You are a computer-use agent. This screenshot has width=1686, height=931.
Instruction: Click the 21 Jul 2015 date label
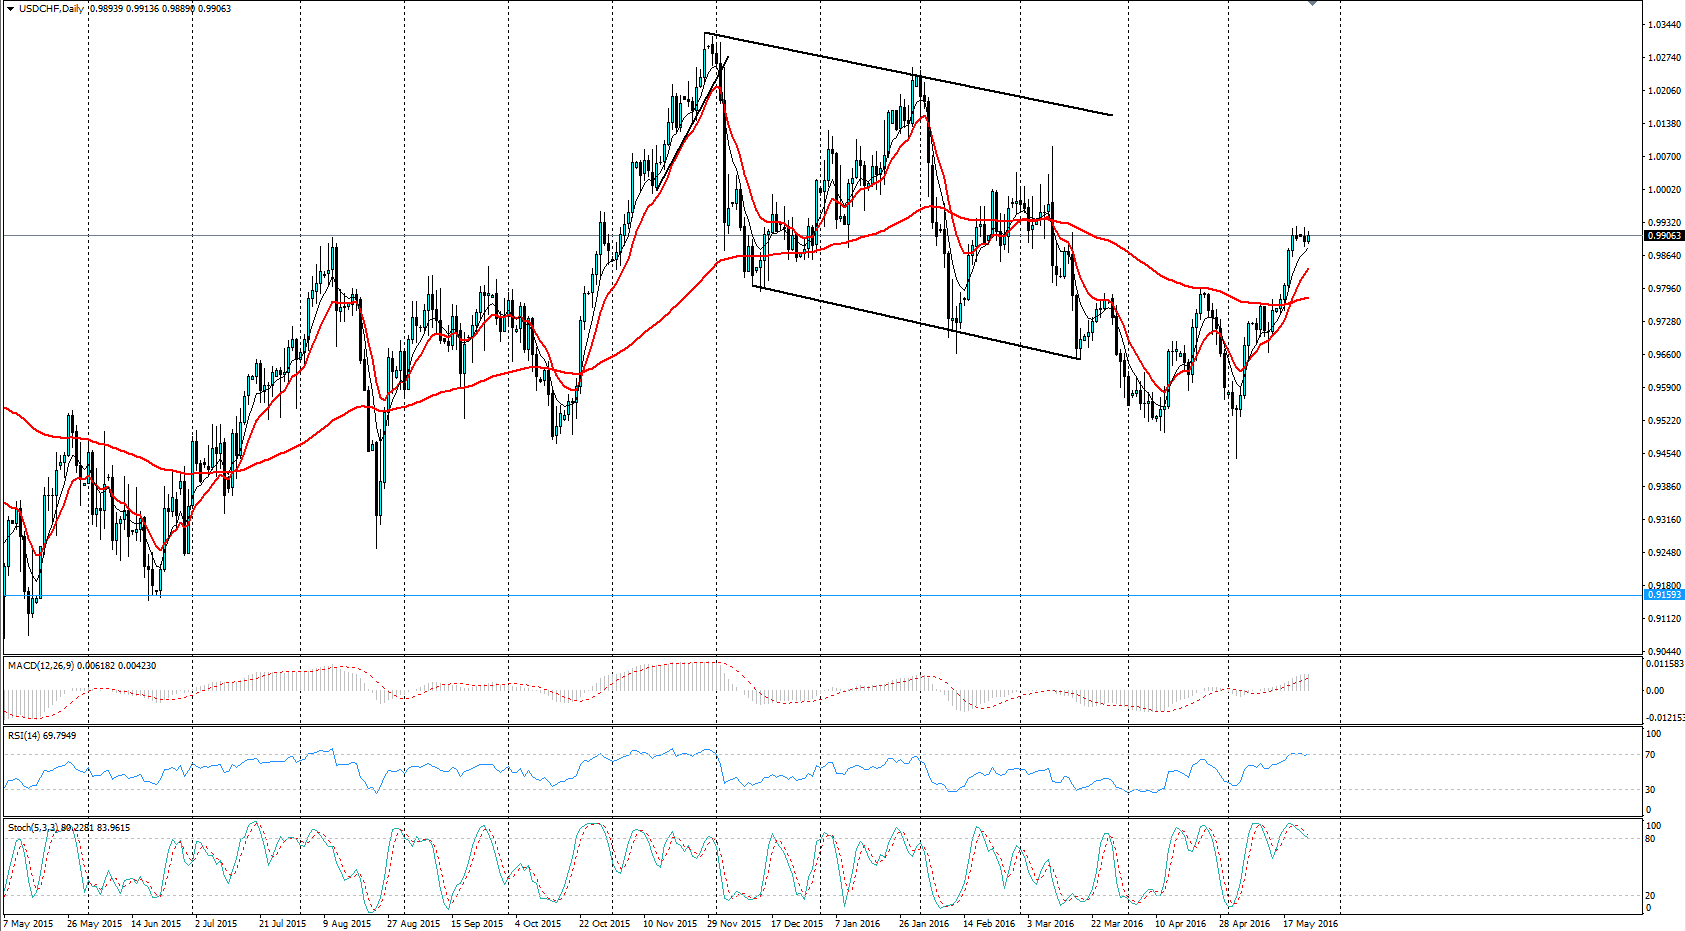(x=282, y=923)
